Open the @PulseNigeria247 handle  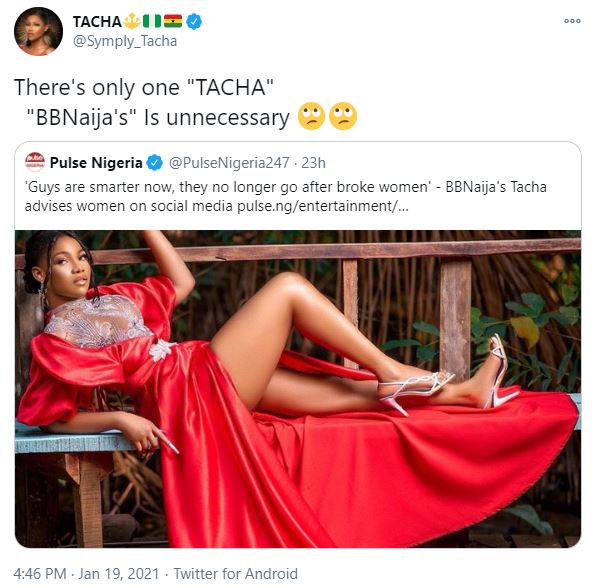229,163
